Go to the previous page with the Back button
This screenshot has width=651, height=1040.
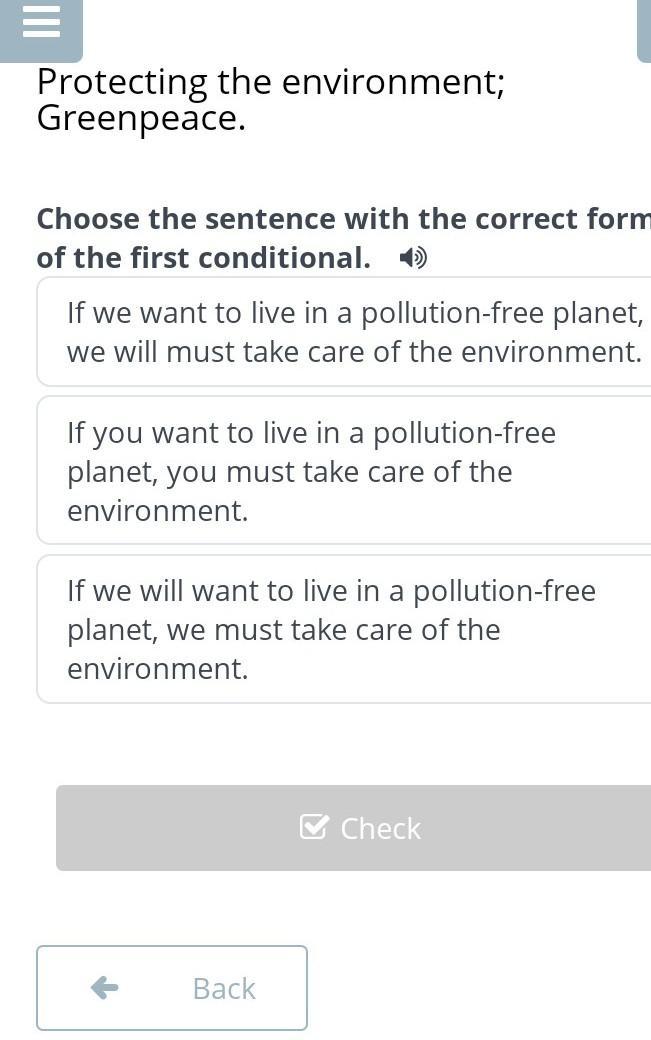click(172, 988)
